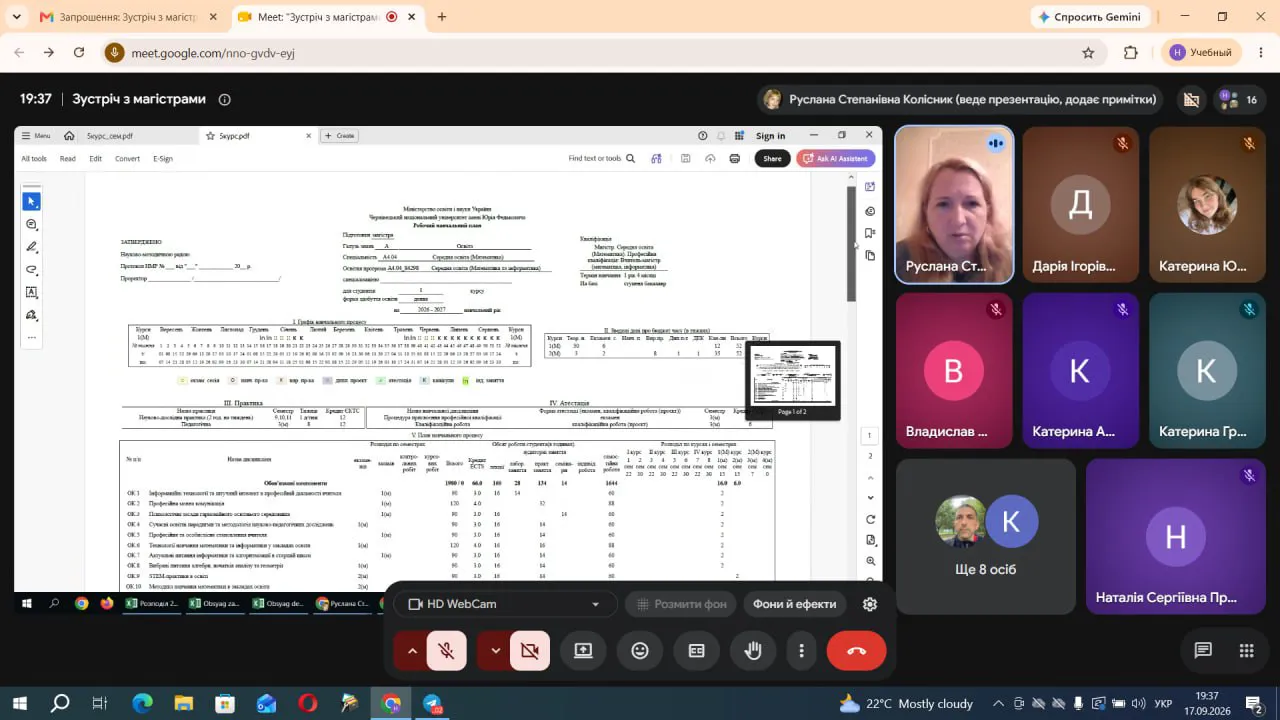
Task: Expand audio settings arrow beside microphone
Action: pos(411,651)
